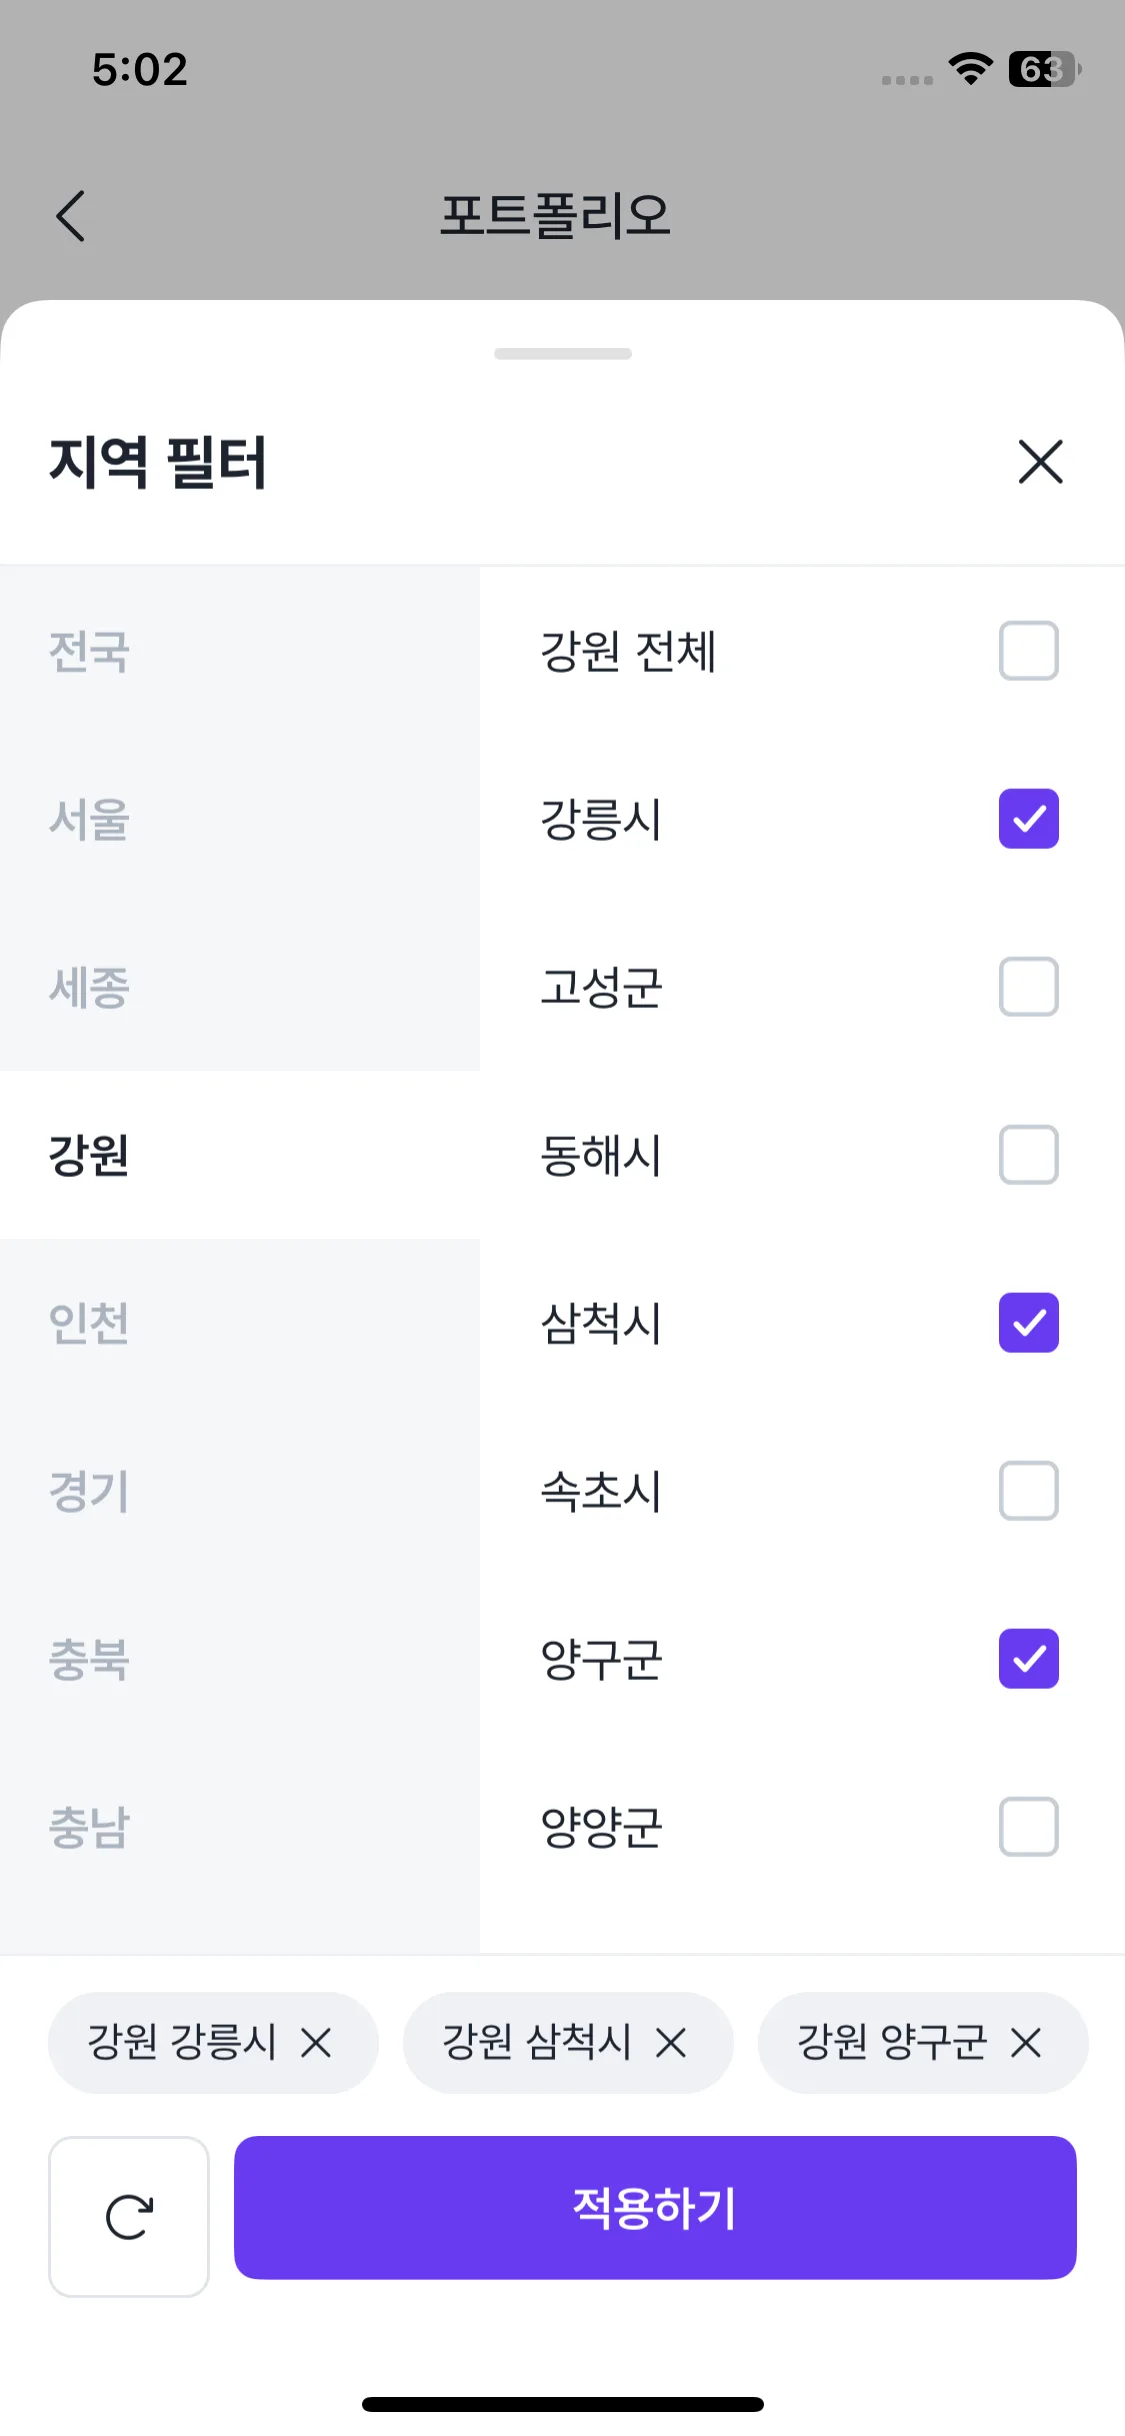Open the 인천 region list
The image size is (1125, 2436).
(90, 1323)
